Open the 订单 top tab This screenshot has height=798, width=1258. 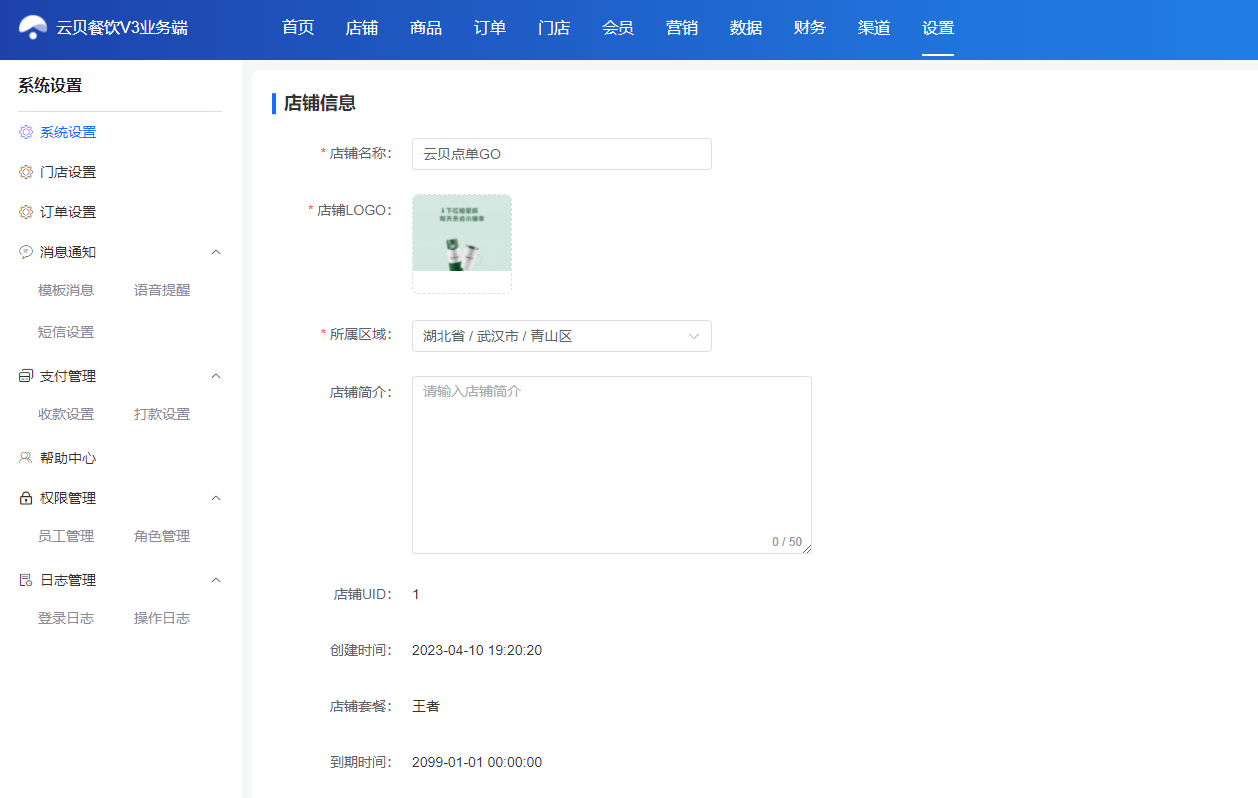tap(490, 28)
